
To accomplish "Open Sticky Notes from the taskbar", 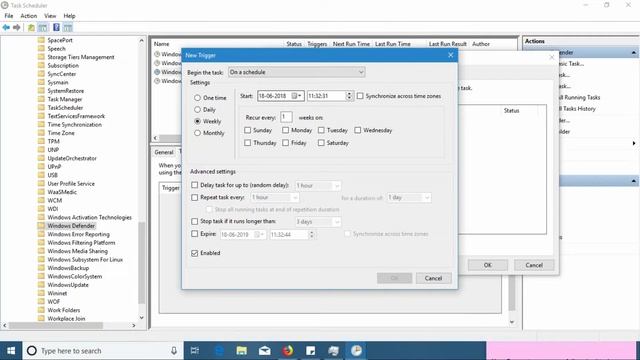I will tap(311, 351).
